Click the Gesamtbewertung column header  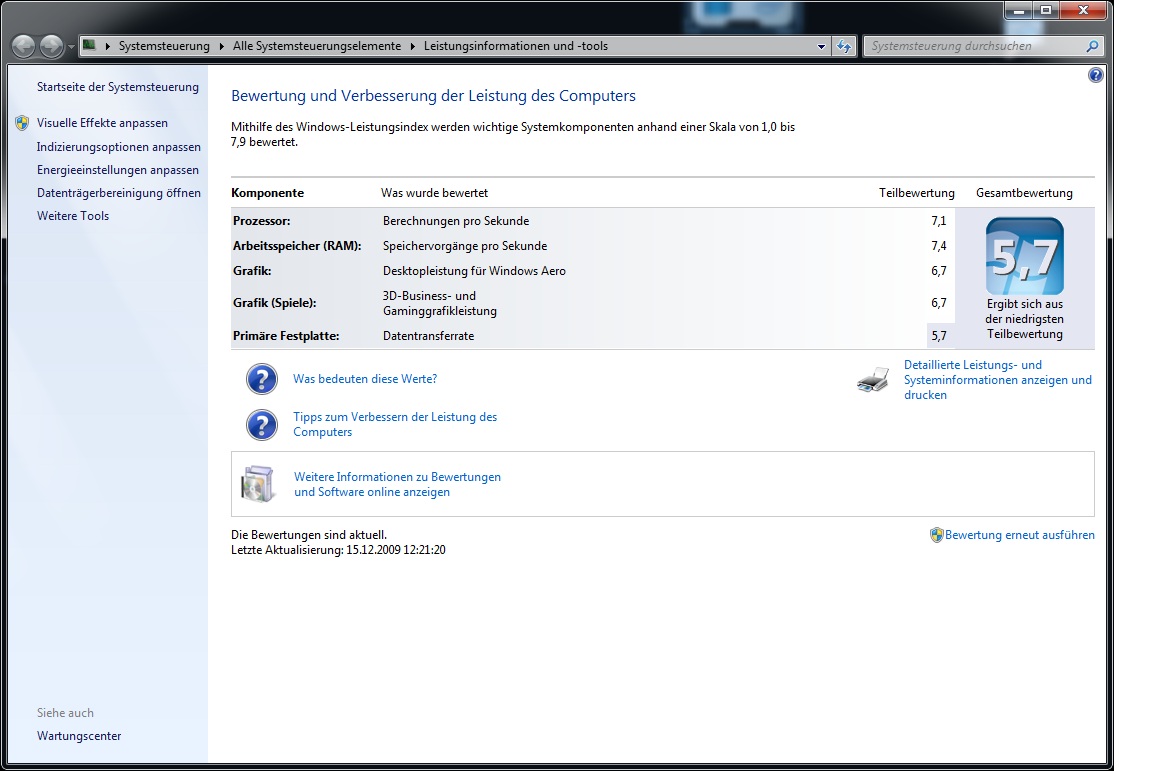coord(1023,193)
